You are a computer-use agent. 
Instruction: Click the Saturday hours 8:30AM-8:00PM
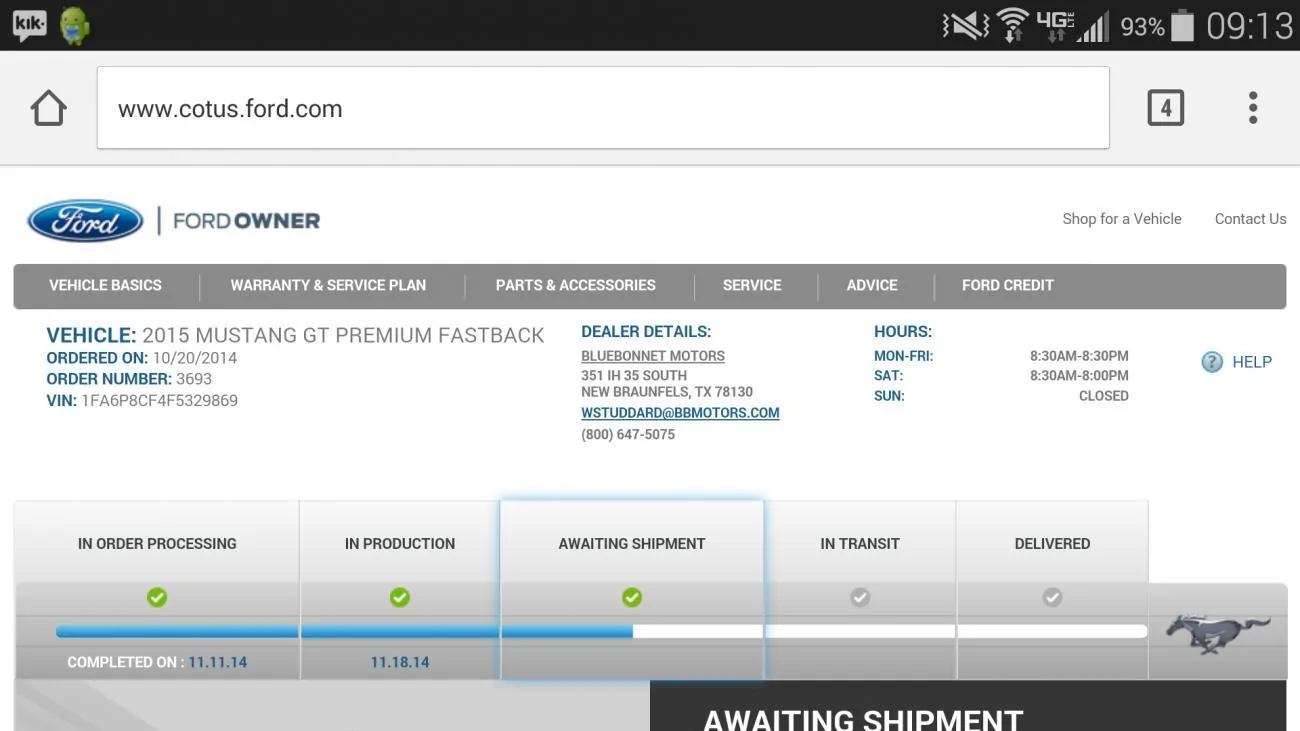click(x=1079, y=376)
